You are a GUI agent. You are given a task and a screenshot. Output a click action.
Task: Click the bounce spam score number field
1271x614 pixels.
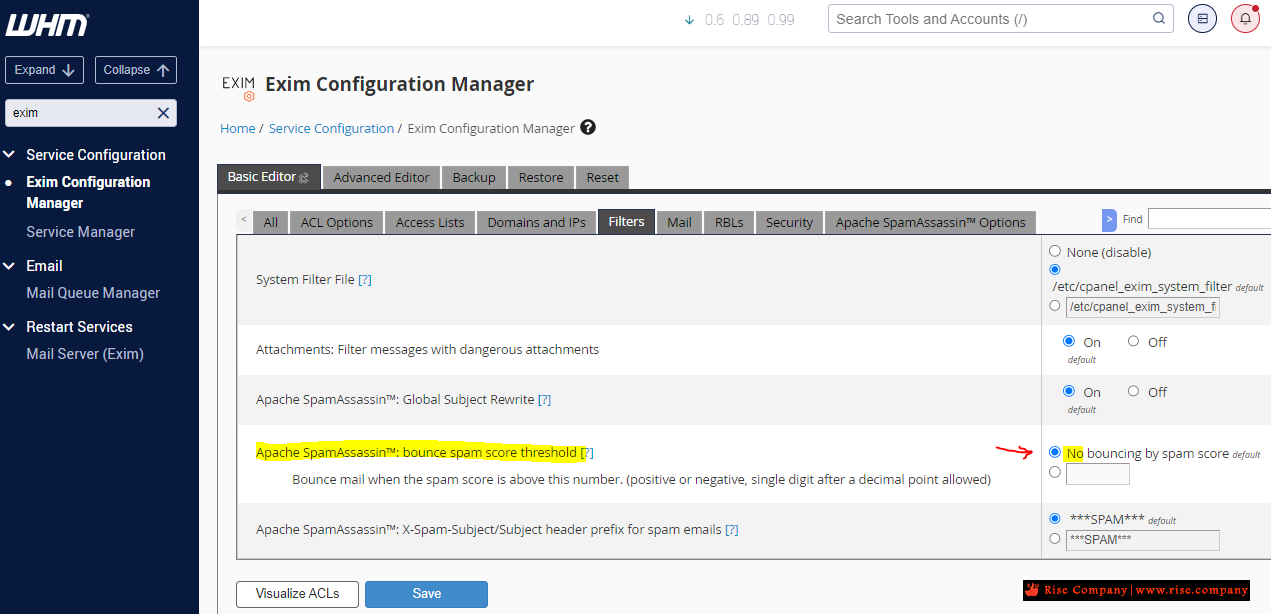(1098, 474)
